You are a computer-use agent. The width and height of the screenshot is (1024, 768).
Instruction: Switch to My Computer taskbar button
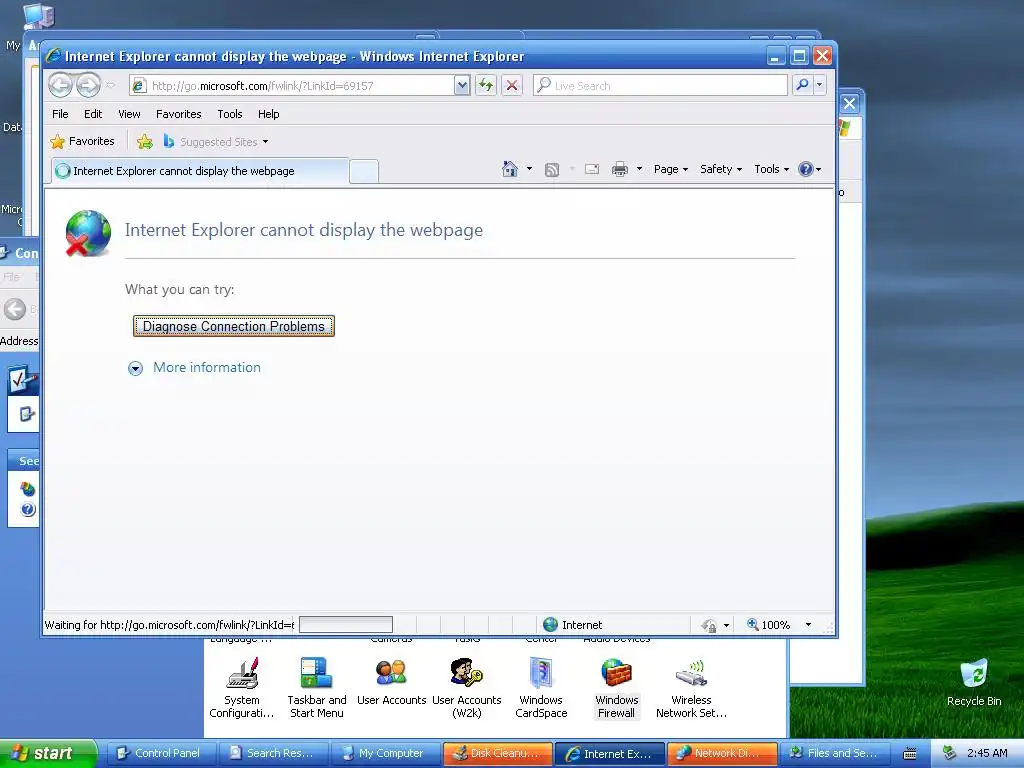tap(385, 754)
